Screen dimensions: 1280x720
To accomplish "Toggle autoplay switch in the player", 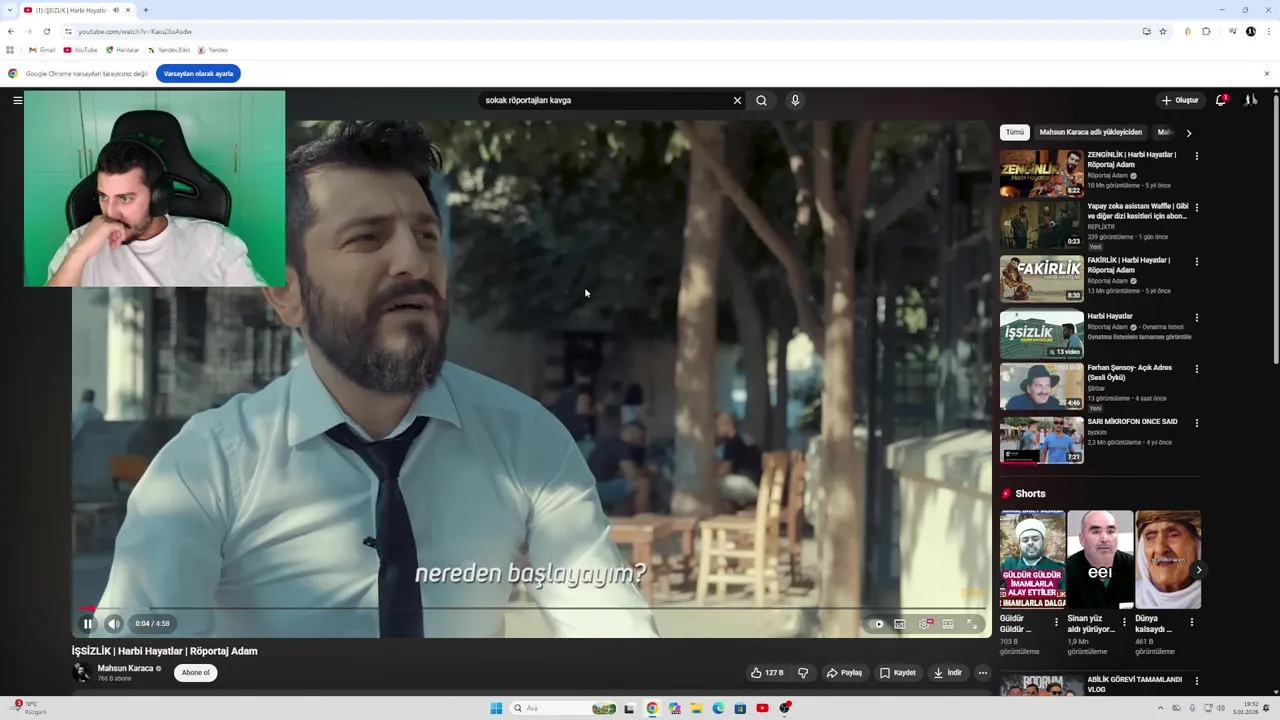I will [x=878, y=624].
